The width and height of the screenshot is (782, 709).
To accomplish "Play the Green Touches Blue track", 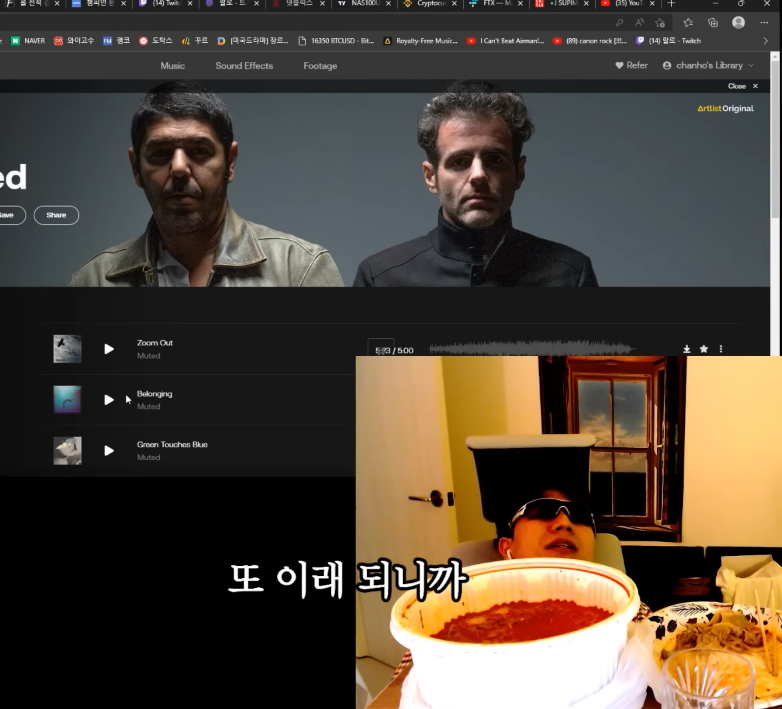I will point(109,451).
